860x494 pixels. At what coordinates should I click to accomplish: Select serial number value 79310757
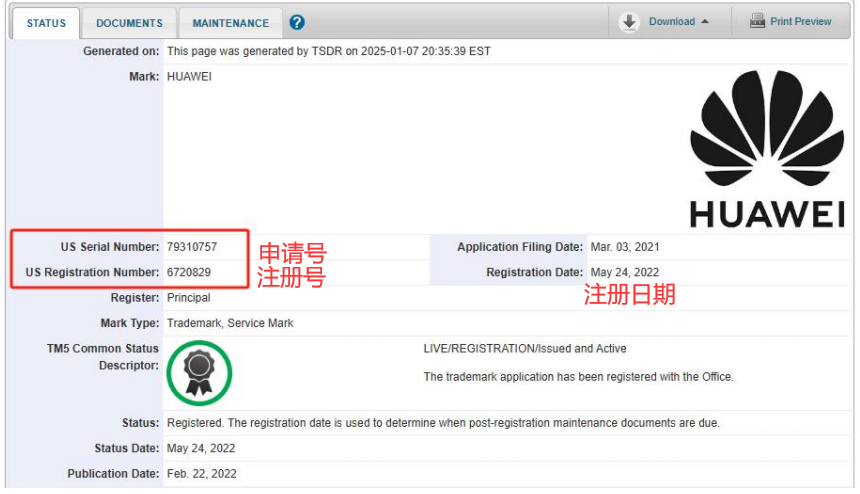192,247
